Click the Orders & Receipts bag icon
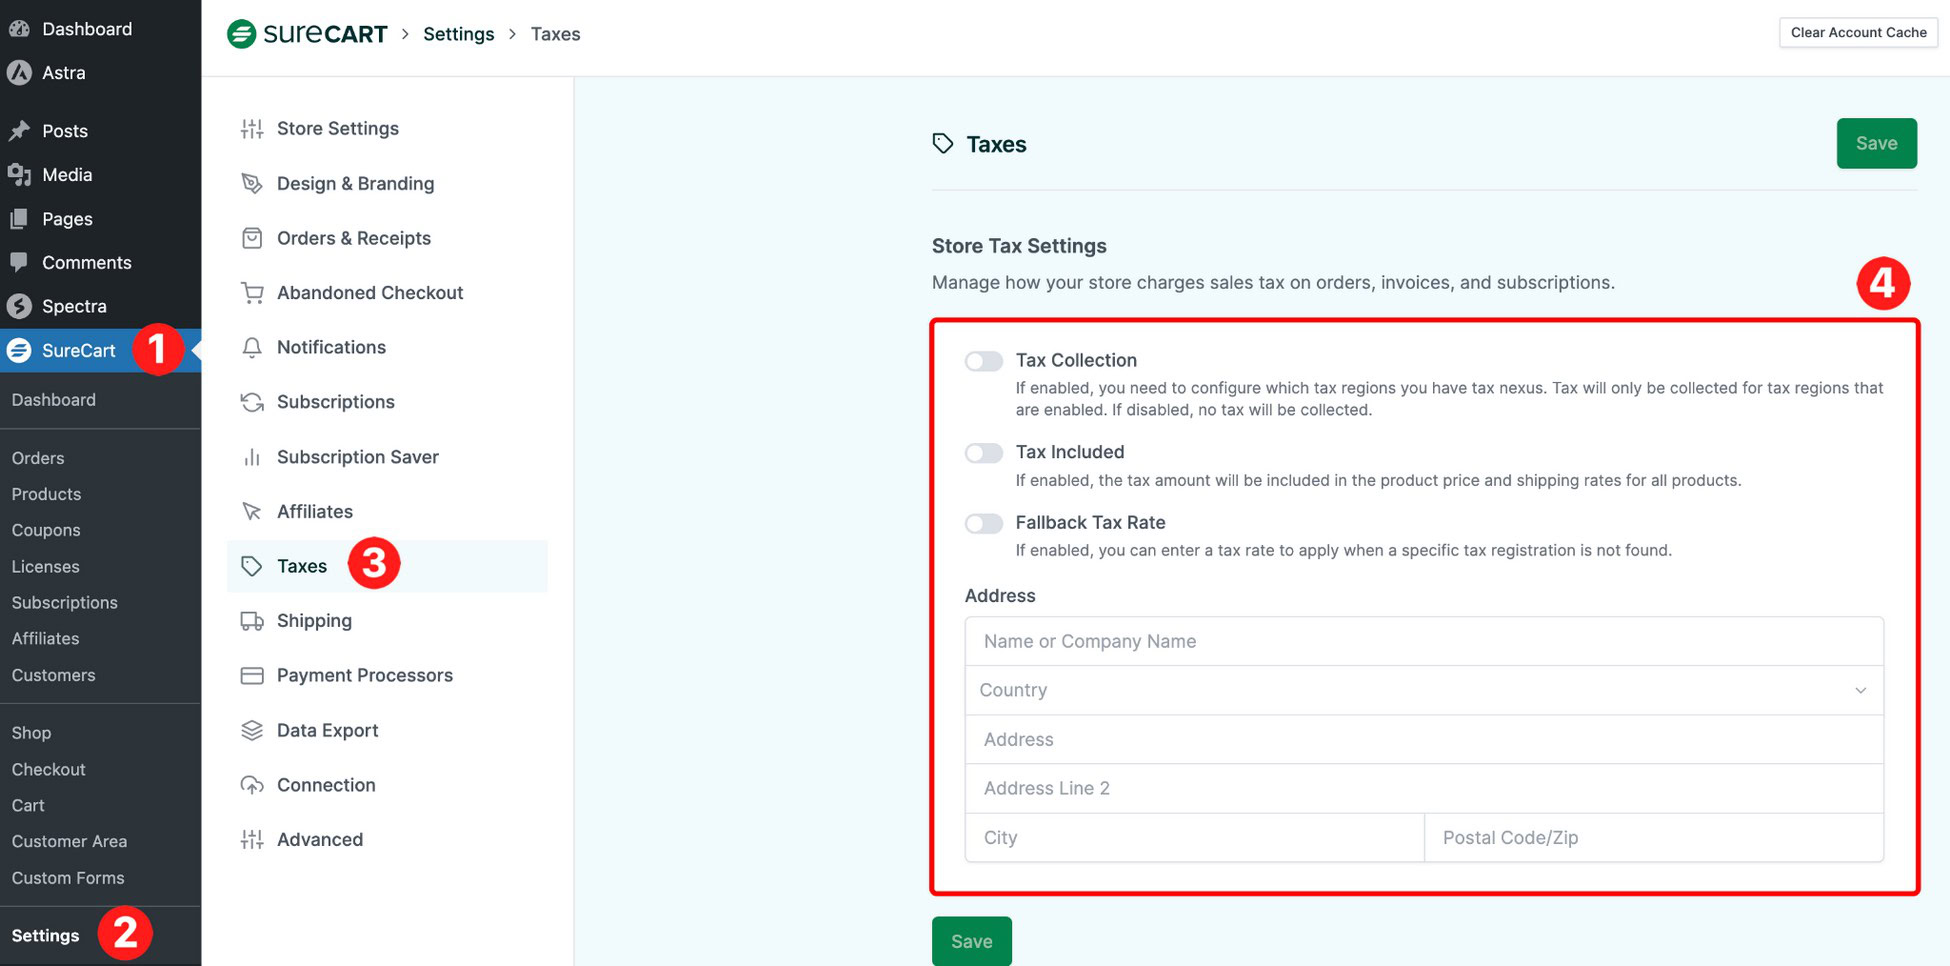The height and width of the screenshot is (966, 1950). tap(252, 238)
